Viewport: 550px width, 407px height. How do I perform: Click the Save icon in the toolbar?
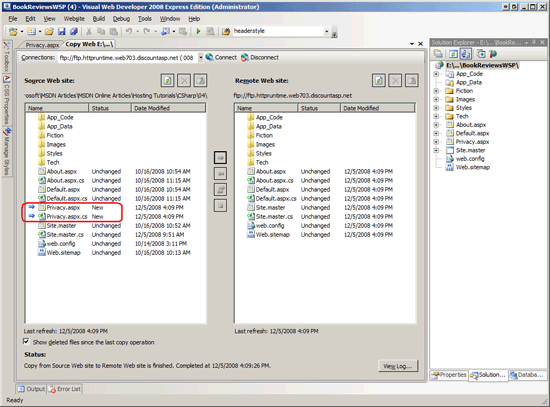pyautogui.click(x=61, y=32)
